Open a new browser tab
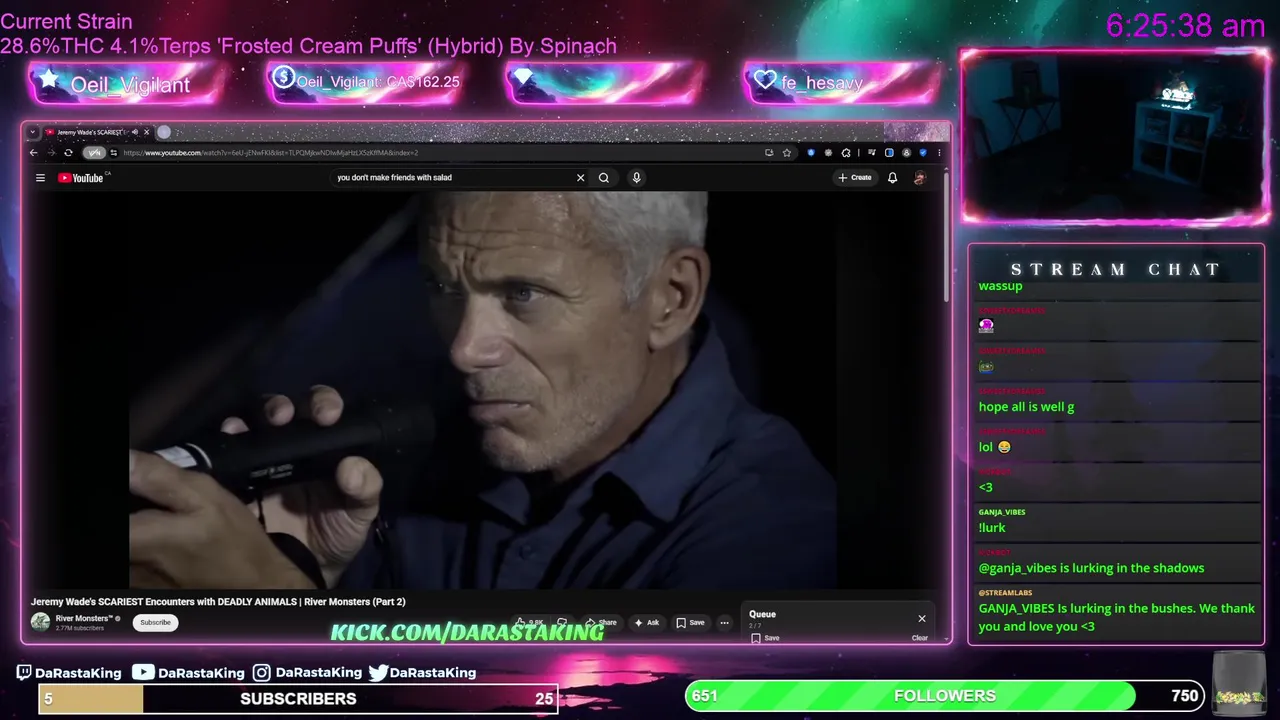 (x=164, y=132)
